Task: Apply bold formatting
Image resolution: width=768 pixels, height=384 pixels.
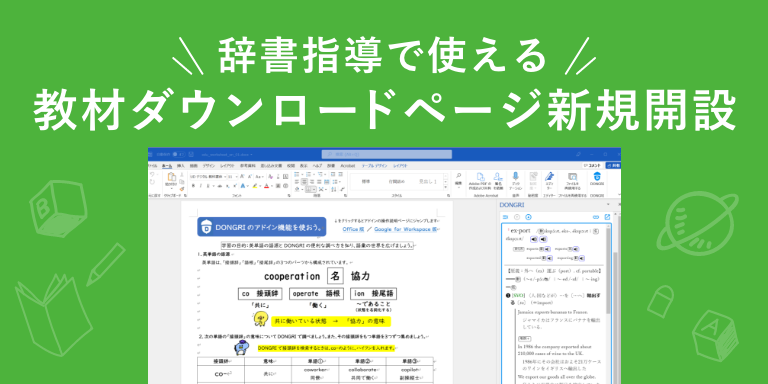Action: pos(193,186)
